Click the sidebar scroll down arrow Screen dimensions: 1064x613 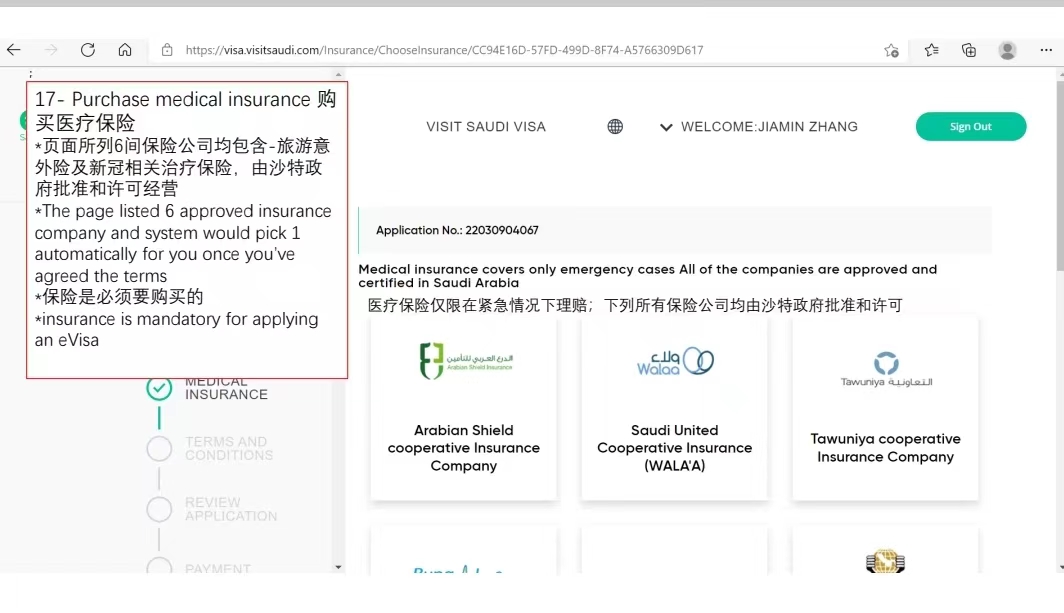click(x=338, y=567)
